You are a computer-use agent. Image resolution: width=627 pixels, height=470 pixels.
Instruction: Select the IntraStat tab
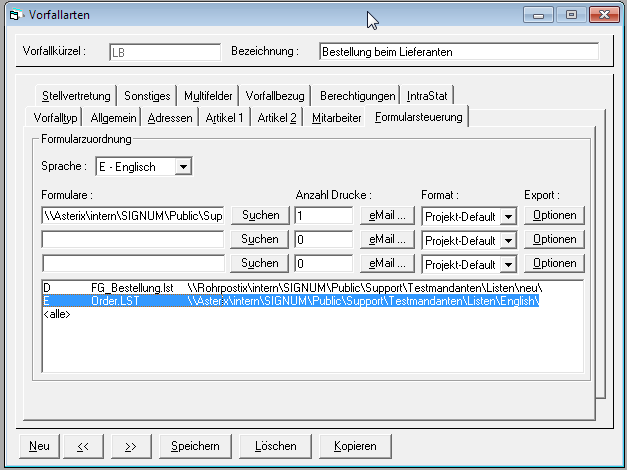coord(428,96)
